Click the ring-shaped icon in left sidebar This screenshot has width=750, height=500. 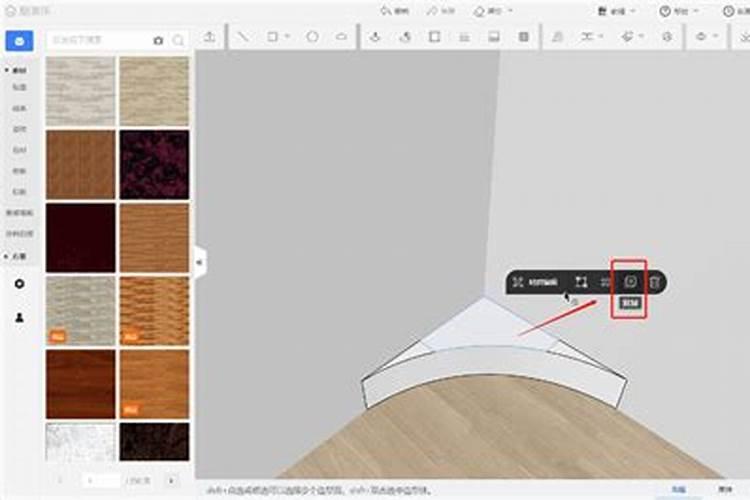19,284
